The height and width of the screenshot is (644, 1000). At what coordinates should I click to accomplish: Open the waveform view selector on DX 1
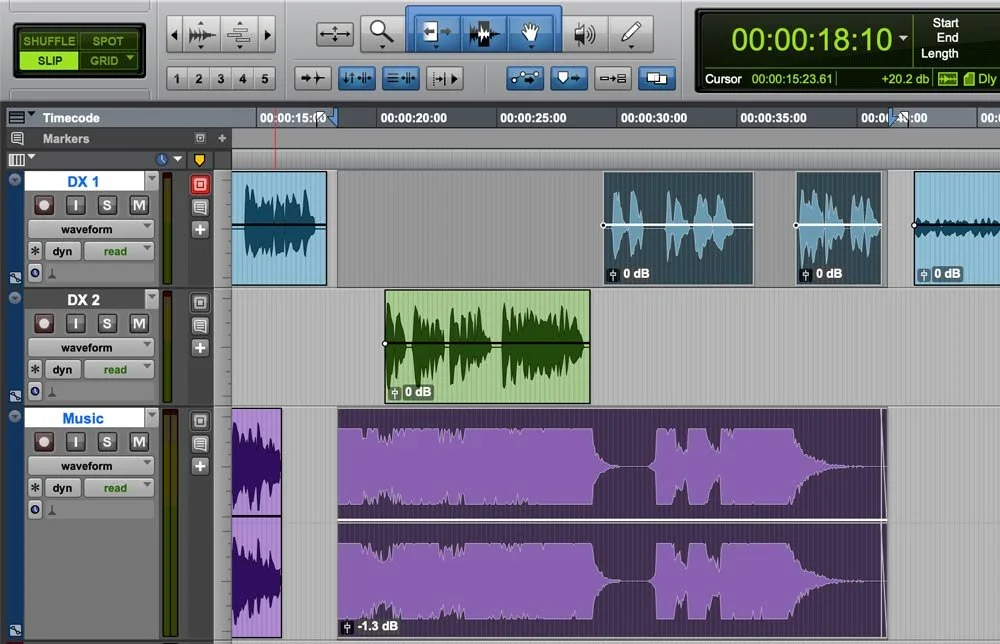click(x=90, y=229)
